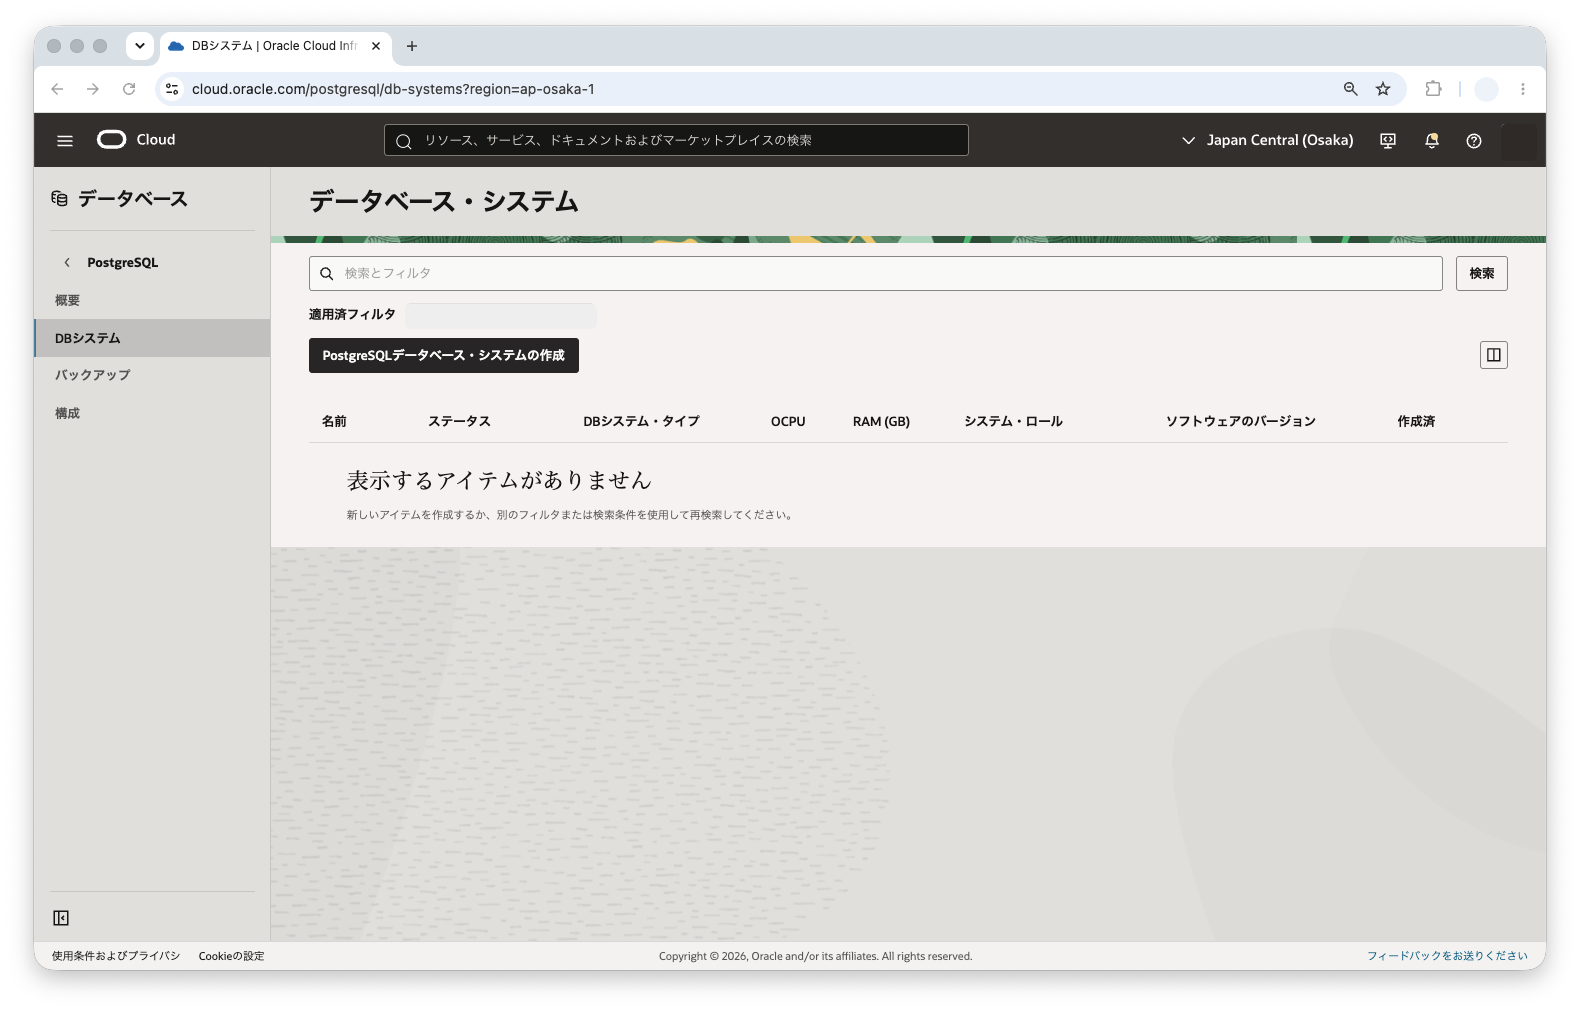Click the browser back arrow
Viewport: 1580px width, 1012px height.
[57, 89]
